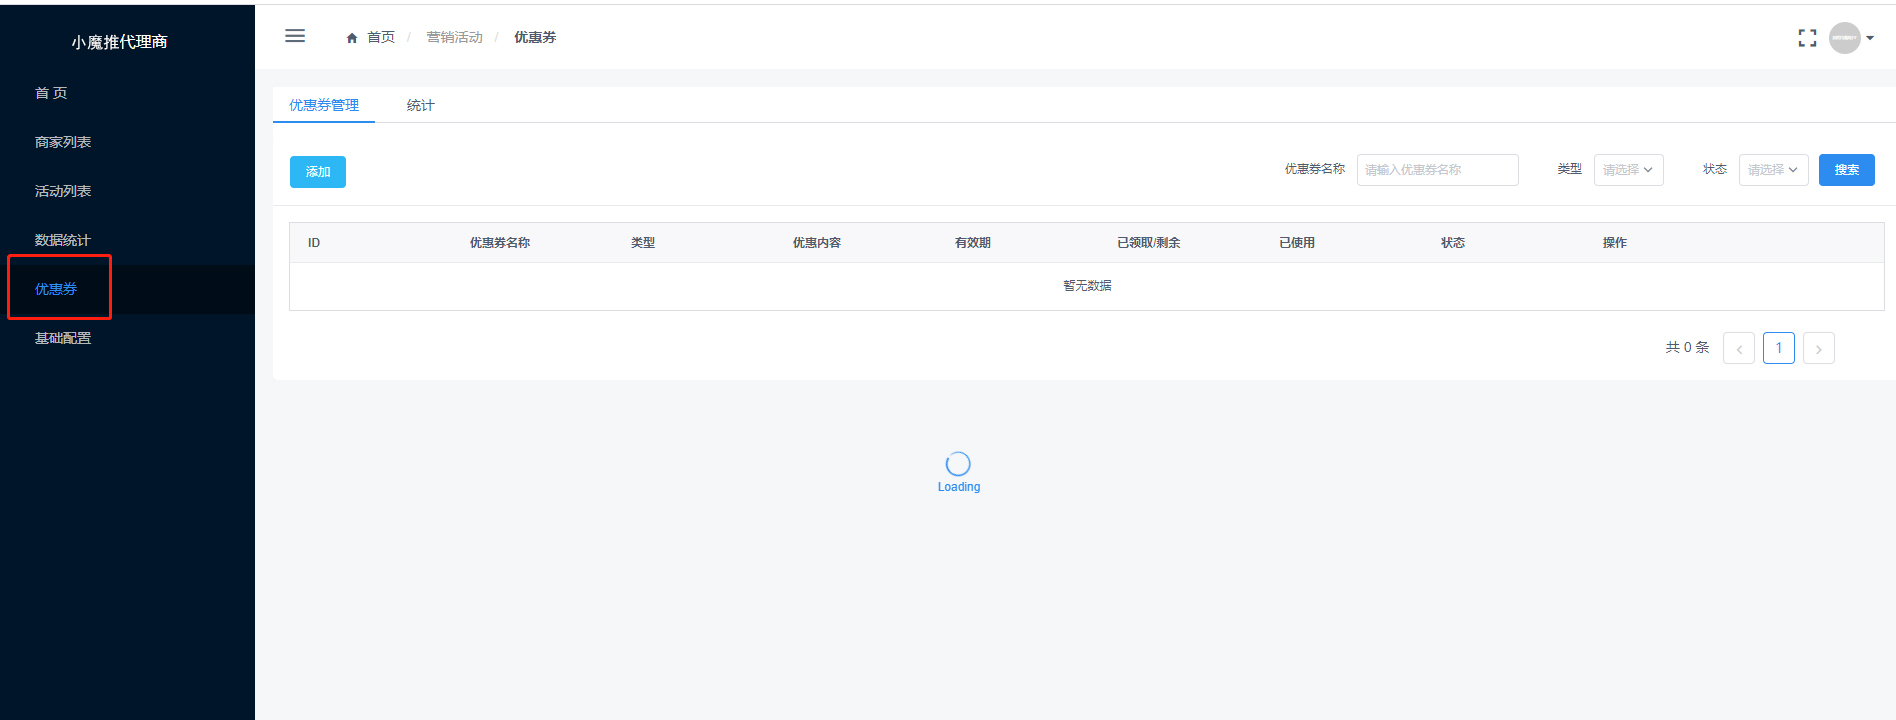The image size is (1896, 720).
Task: Expand the 类型 type dropdown
Action: 1628,170
